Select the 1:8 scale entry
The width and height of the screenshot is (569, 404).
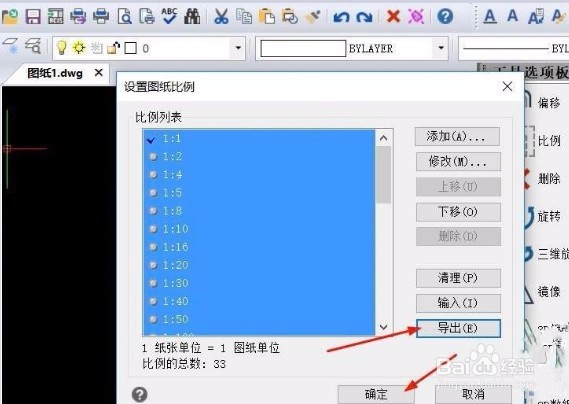pyautogui.click(x=259, y=211)
